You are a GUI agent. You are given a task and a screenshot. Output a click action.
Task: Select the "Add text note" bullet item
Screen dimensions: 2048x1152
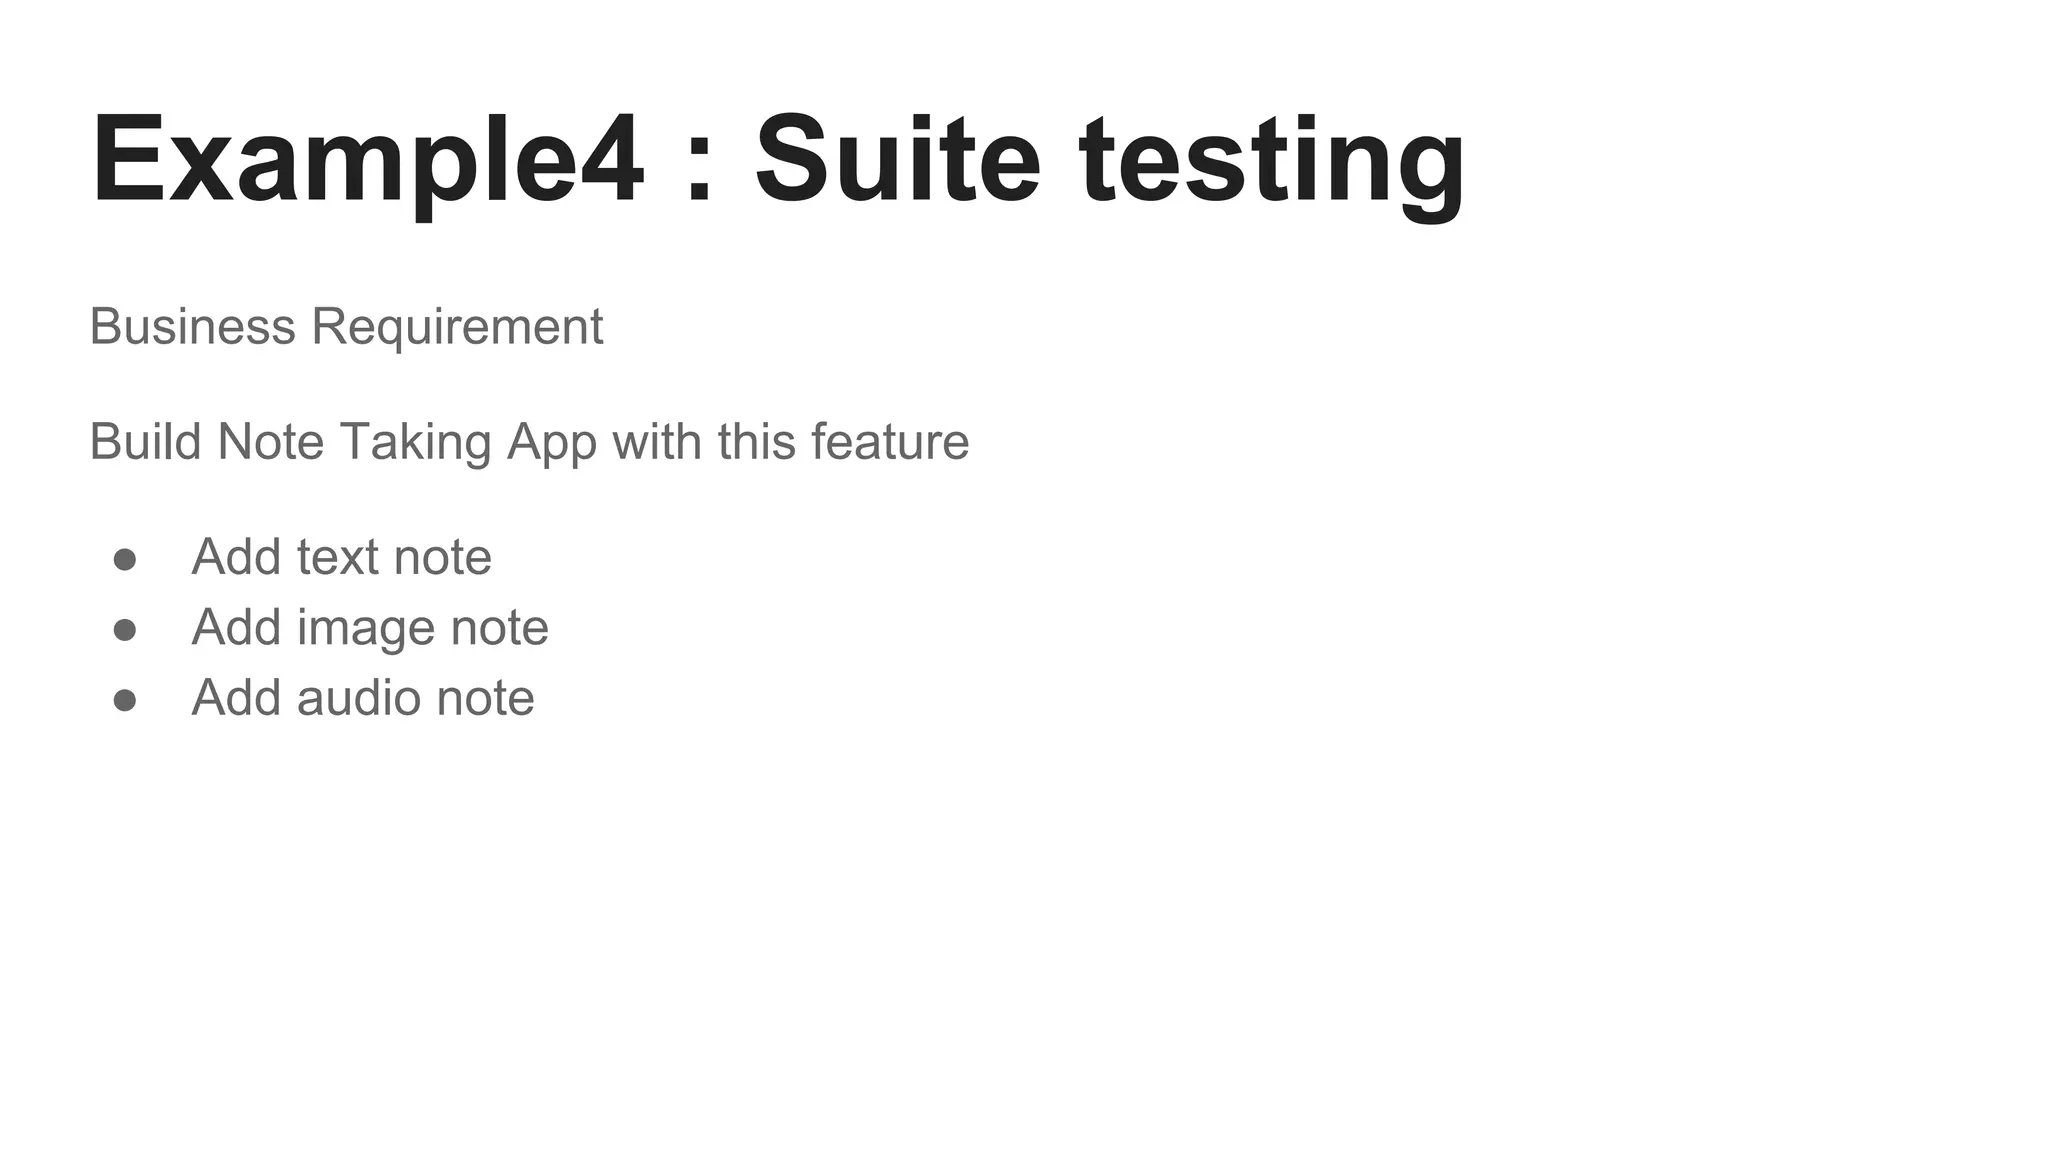[x=341, y=556]
